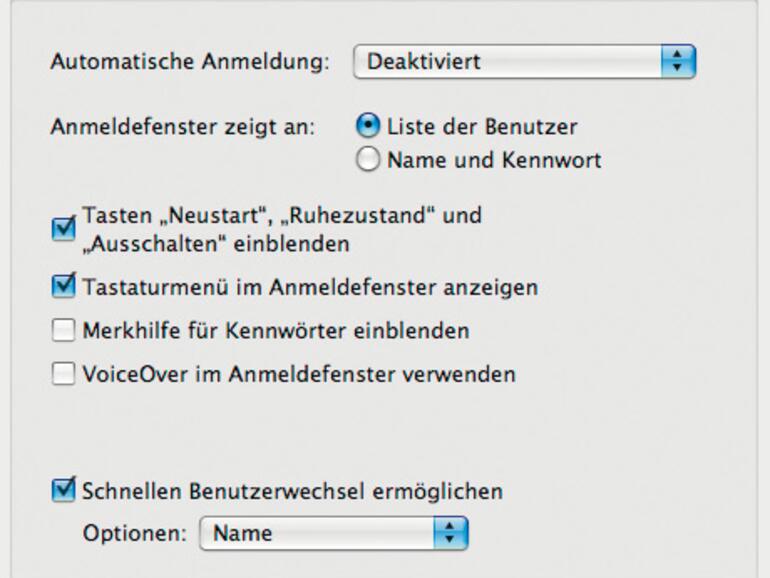Click the "Anmeldefenster zeigt an:" label
This screenshot has width=770, height=578.
(x=183, y=127)
